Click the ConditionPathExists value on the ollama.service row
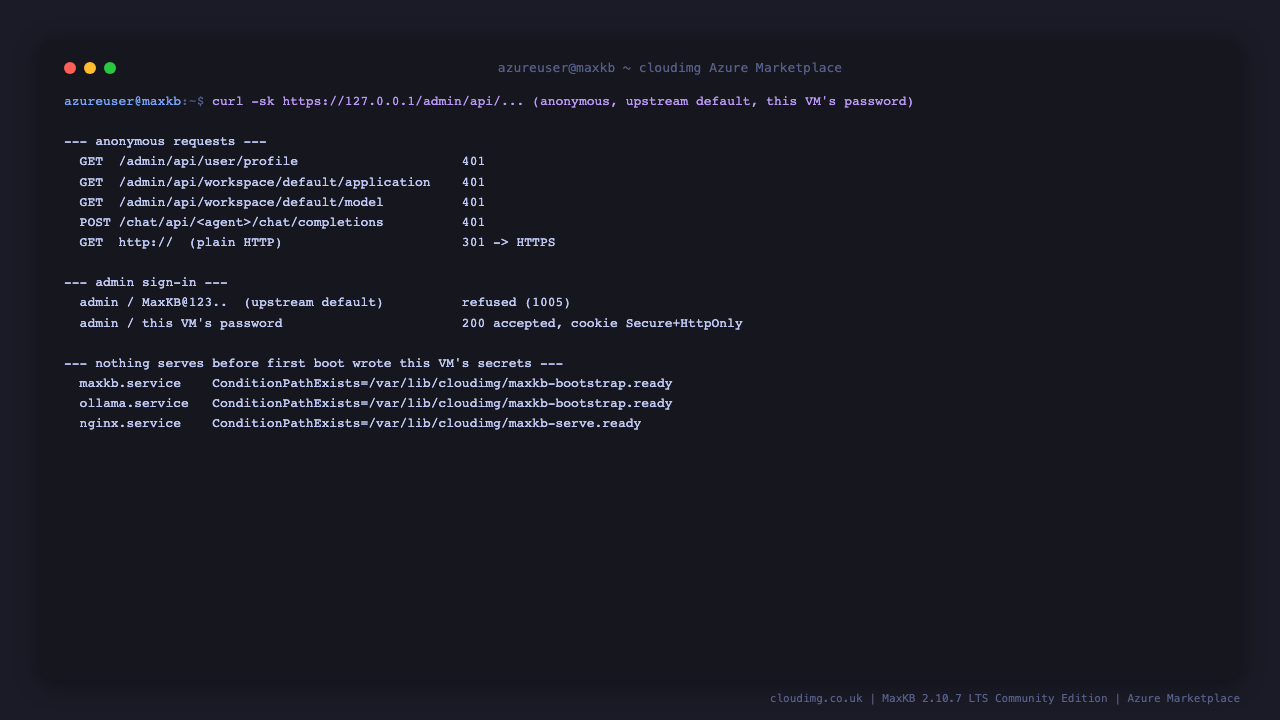 click(x=442, y=403)
